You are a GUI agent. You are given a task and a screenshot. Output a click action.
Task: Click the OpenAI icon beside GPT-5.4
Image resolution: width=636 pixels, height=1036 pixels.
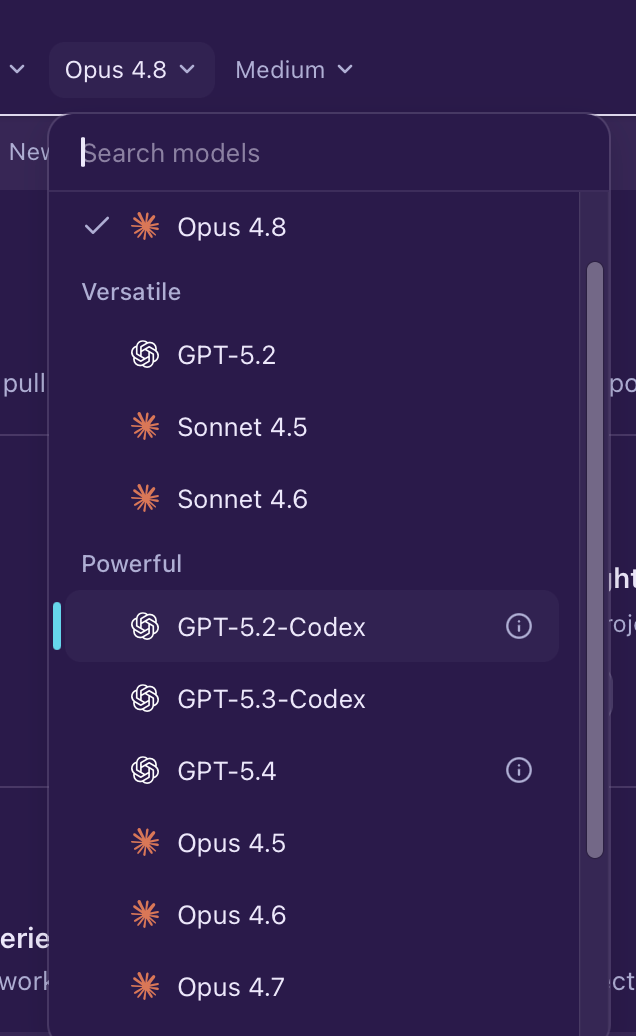point(145,770)
